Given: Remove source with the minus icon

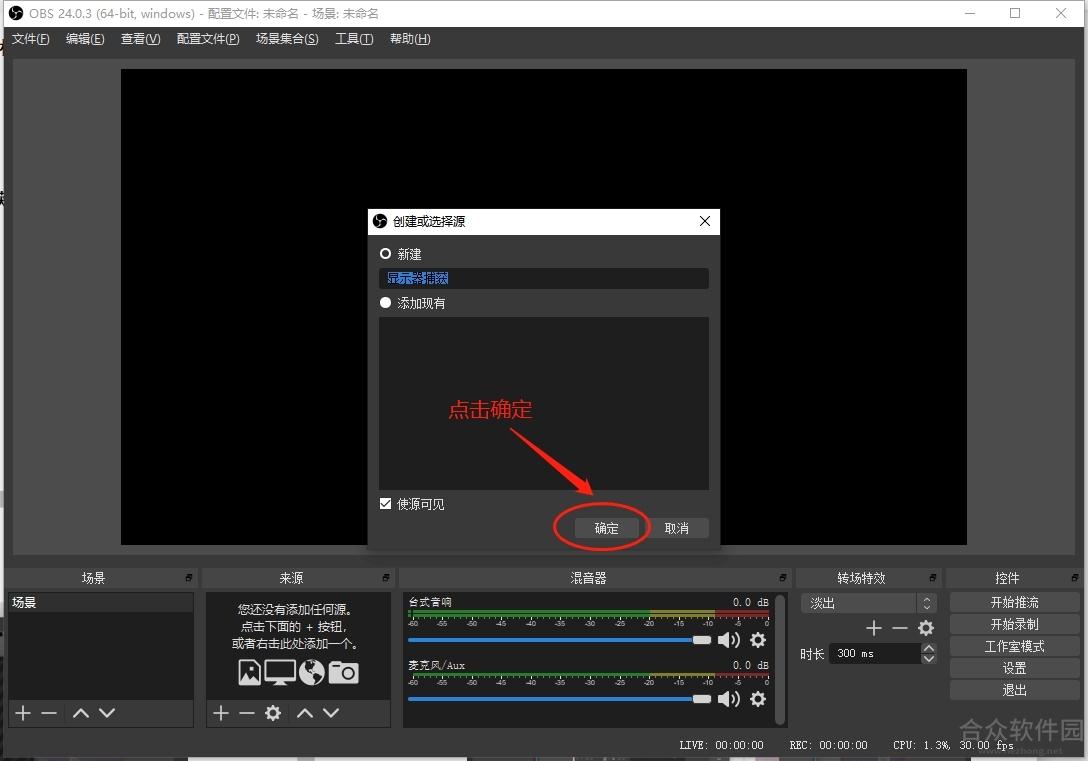Looking at the screenshot, I should pyautogui.click(x=246, y=712).
